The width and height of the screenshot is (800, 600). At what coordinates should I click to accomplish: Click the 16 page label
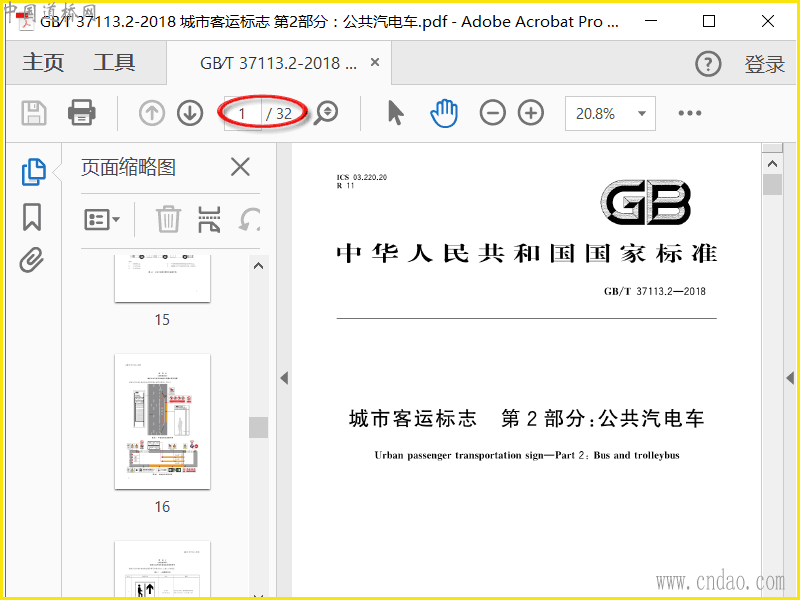pos(162,507)
